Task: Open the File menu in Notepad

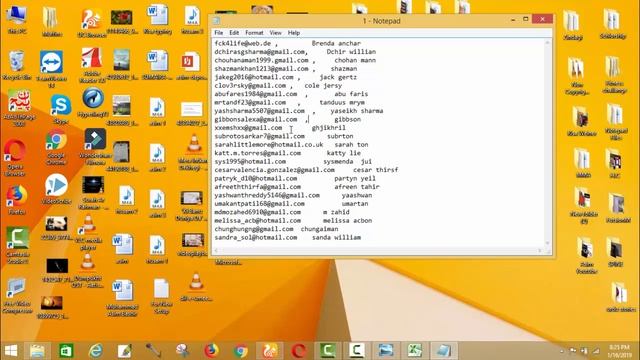Action: [x=218, y=33]
